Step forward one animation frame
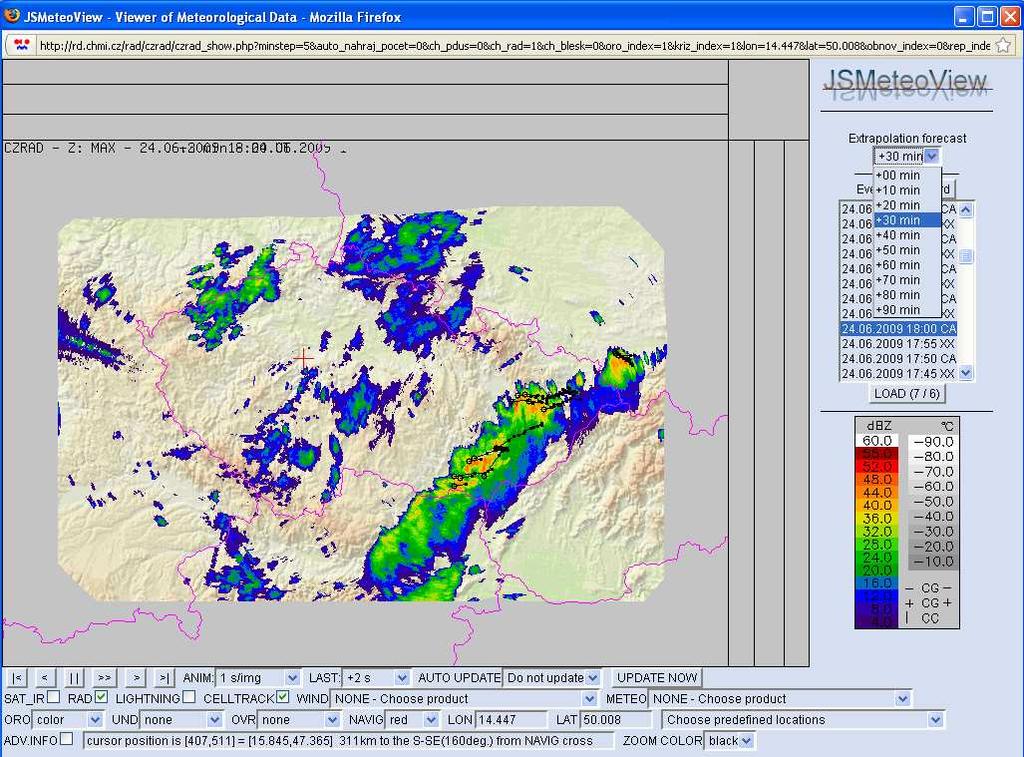The width and height of the screenshot is (1024, 757). pos(136,678)
